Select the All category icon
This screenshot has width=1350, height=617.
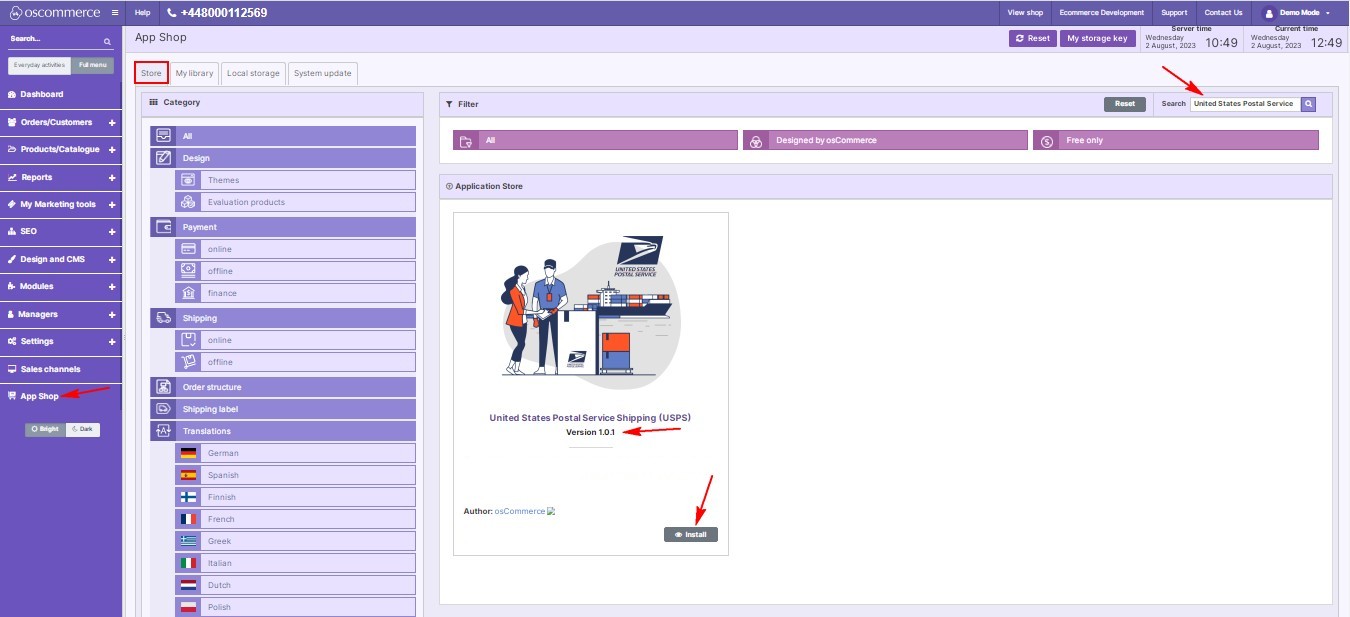(x=163, y=136)
